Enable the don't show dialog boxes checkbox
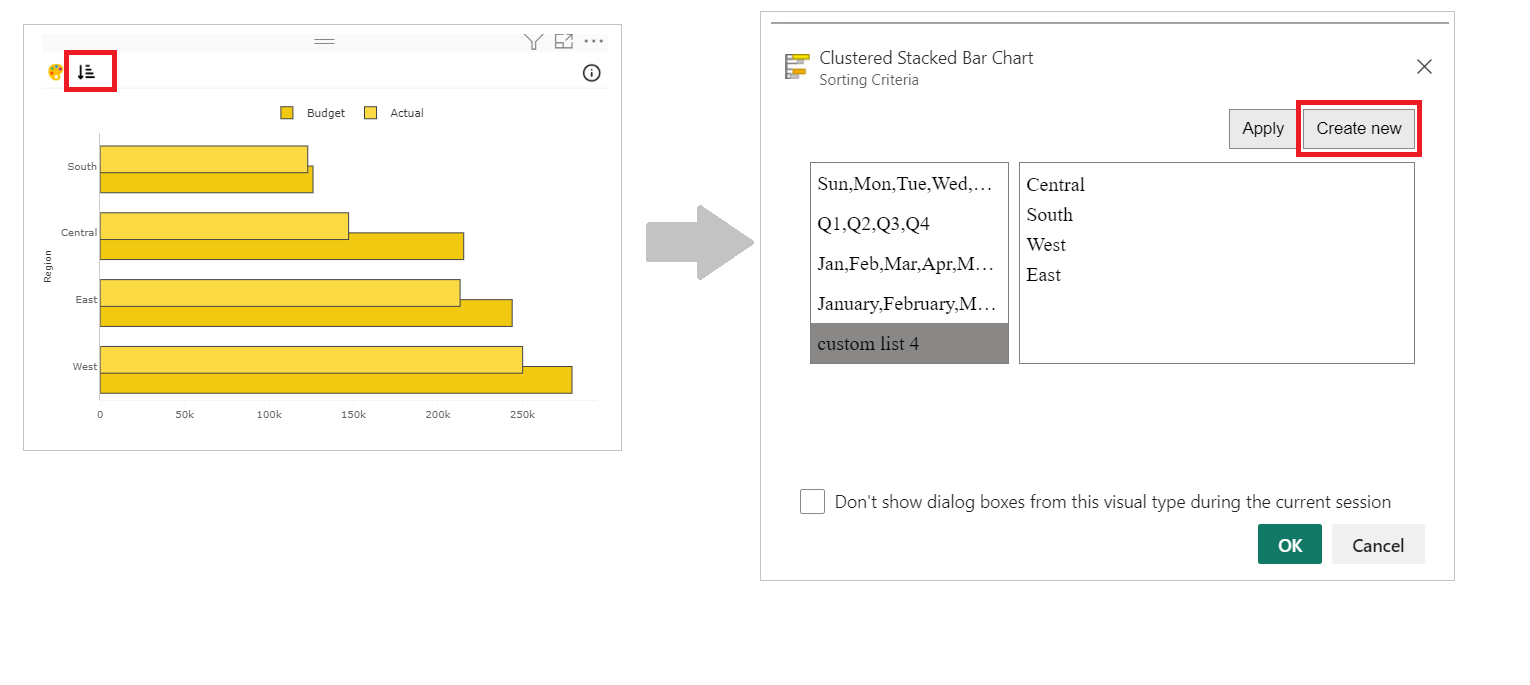The width and height of the screenshot is (1530, 685). click(812, 501)
